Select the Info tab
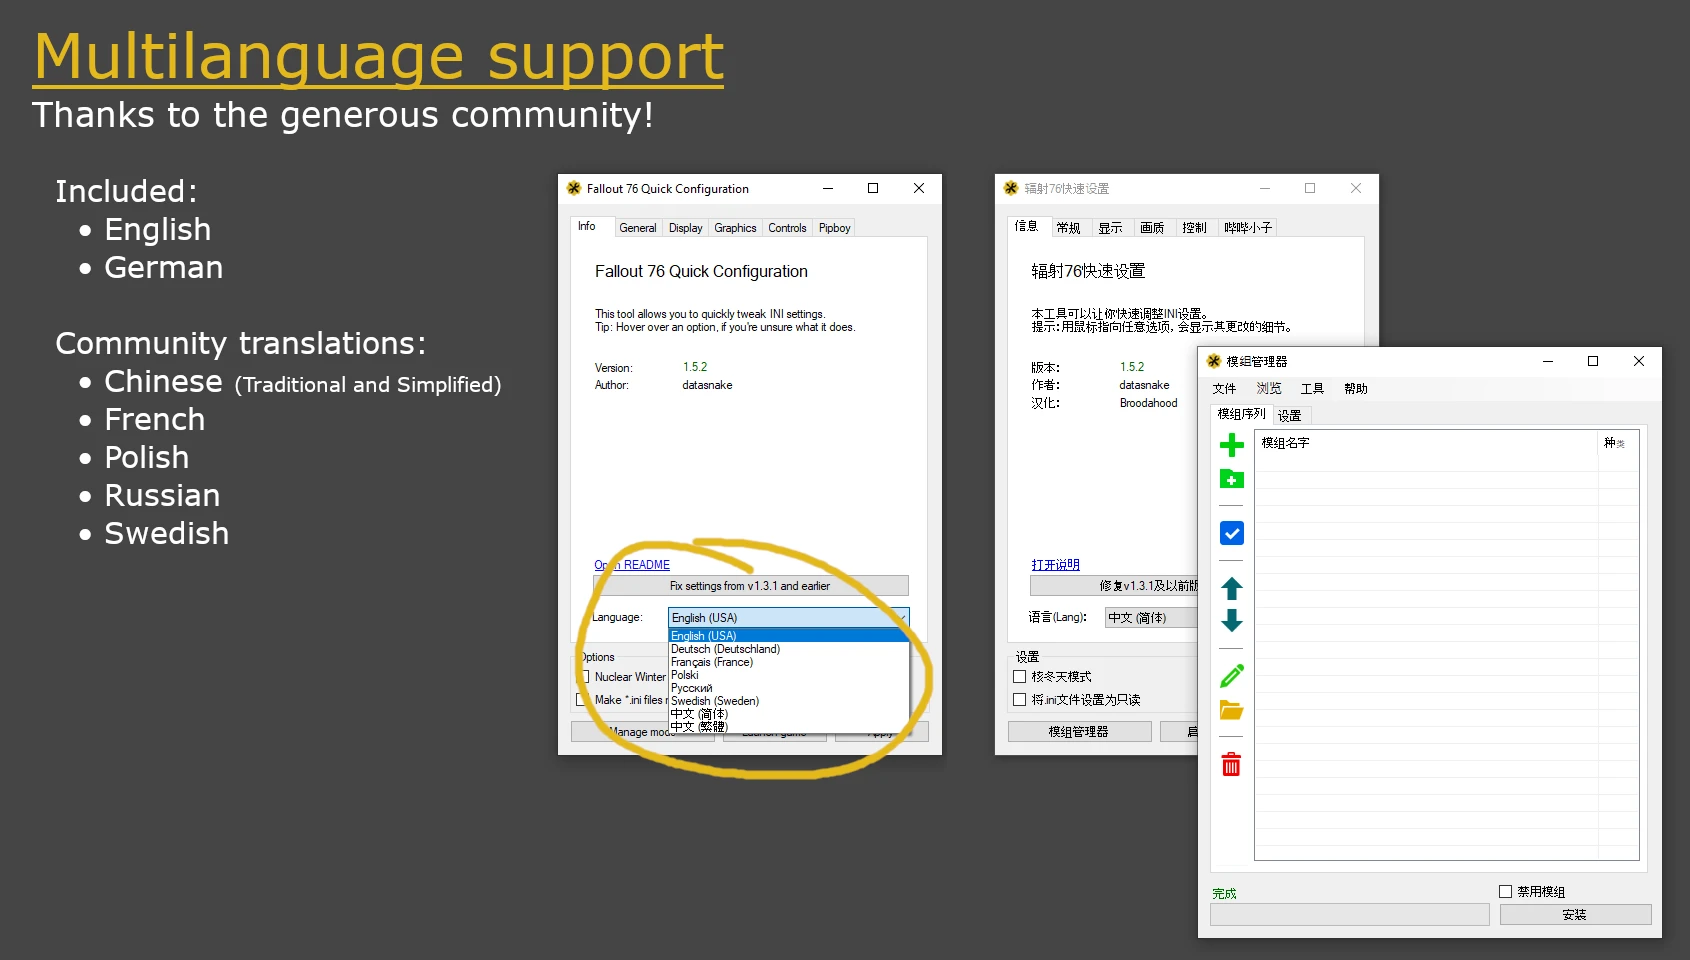 click(x=591, y=226)
